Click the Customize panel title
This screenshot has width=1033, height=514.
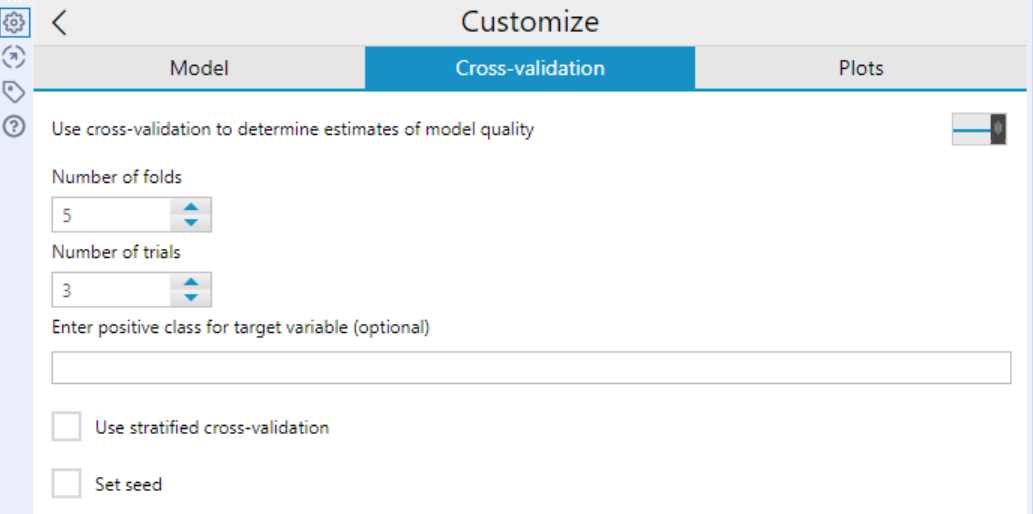(530, 21)
